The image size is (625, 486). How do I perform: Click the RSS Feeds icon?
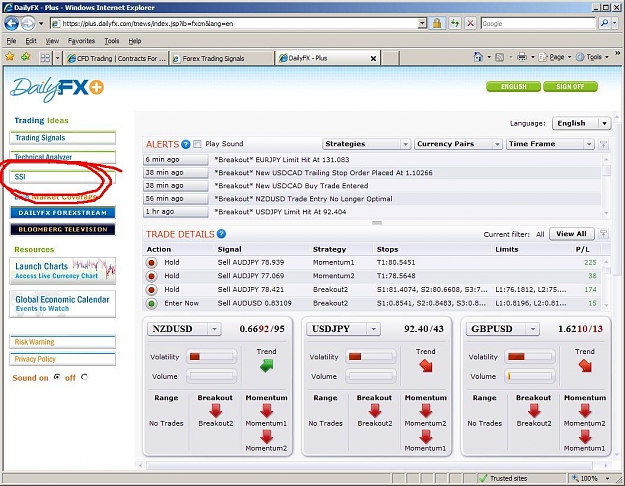pyautogui.click(x=499, y=57)
